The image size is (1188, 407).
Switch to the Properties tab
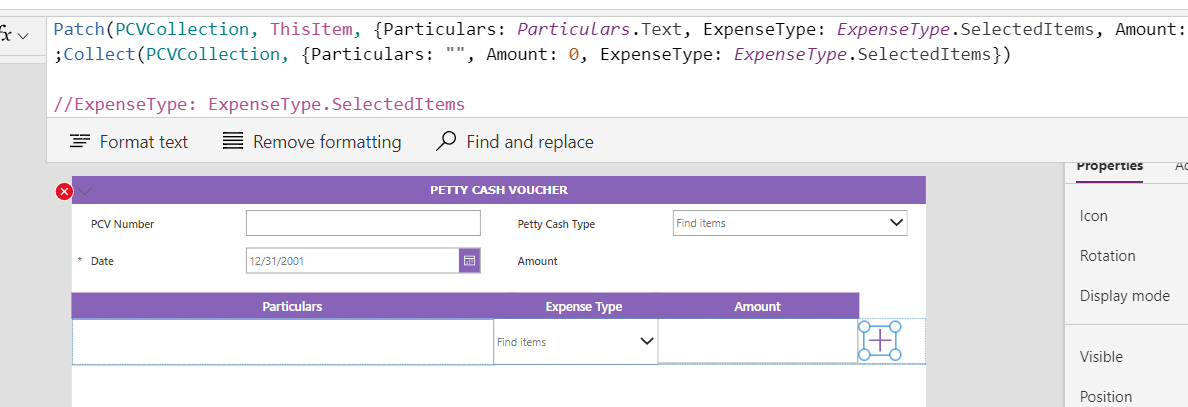1109,166
